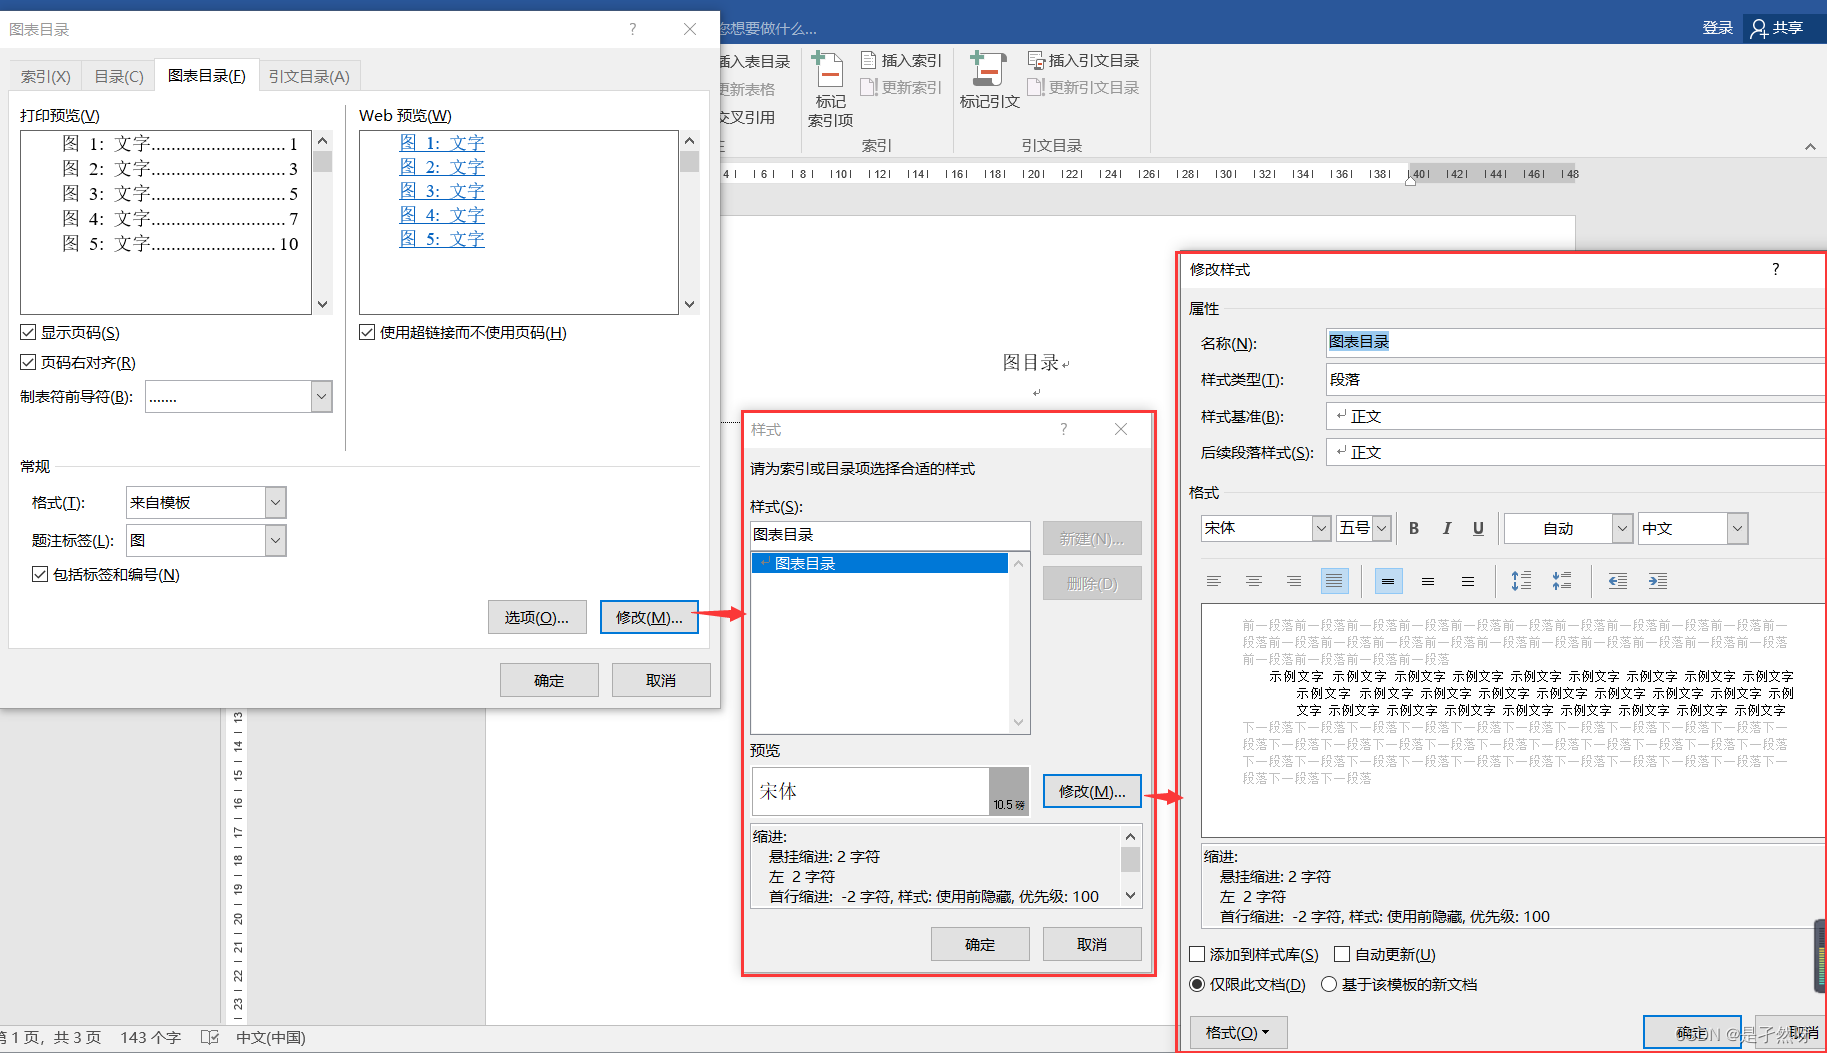Set single line spacing icon
This screenshot has height=1053, width=1827.
point(1388,581)
